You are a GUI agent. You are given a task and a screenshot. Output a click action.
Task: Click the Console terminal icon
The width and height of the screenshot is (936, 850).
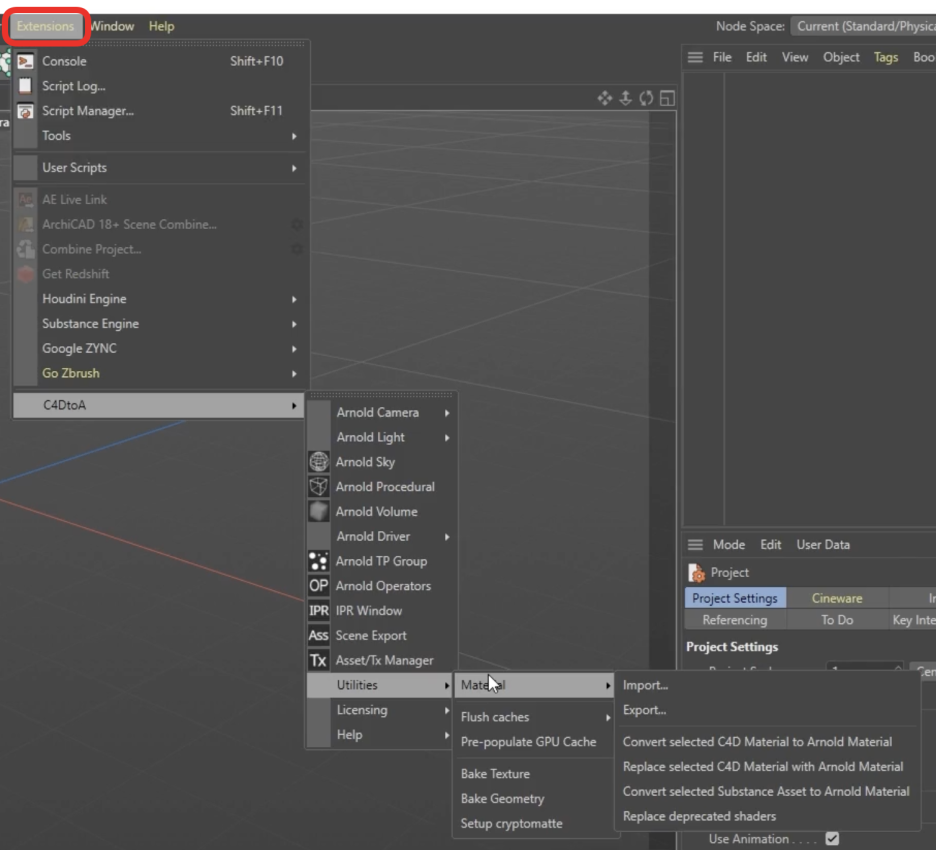(25, 61)
